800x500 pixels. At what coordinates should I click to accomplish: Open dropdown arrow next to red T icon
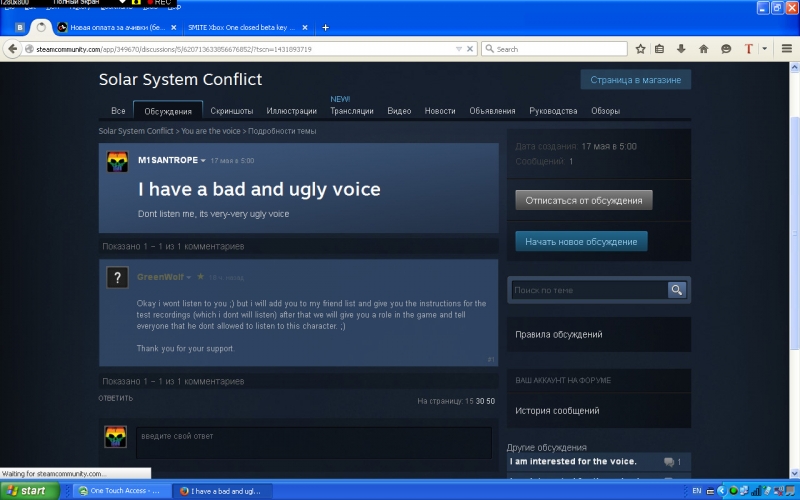coord(764,49)
